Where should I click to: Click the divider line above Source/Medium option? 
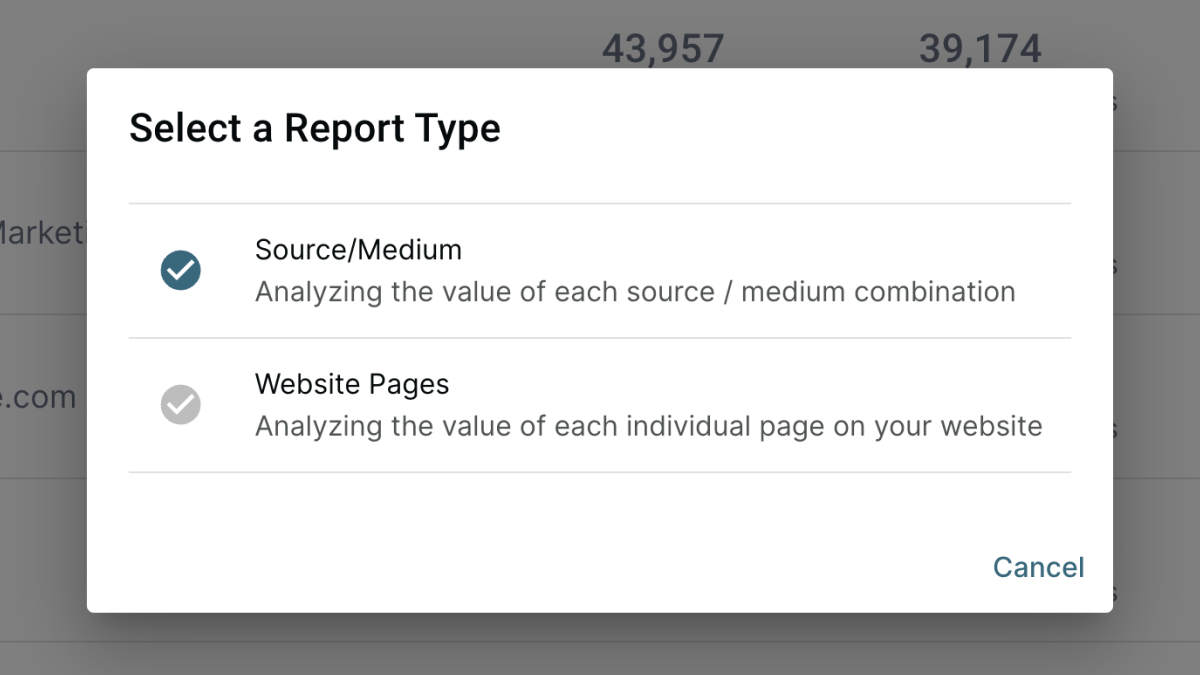(x=600, y=204)
